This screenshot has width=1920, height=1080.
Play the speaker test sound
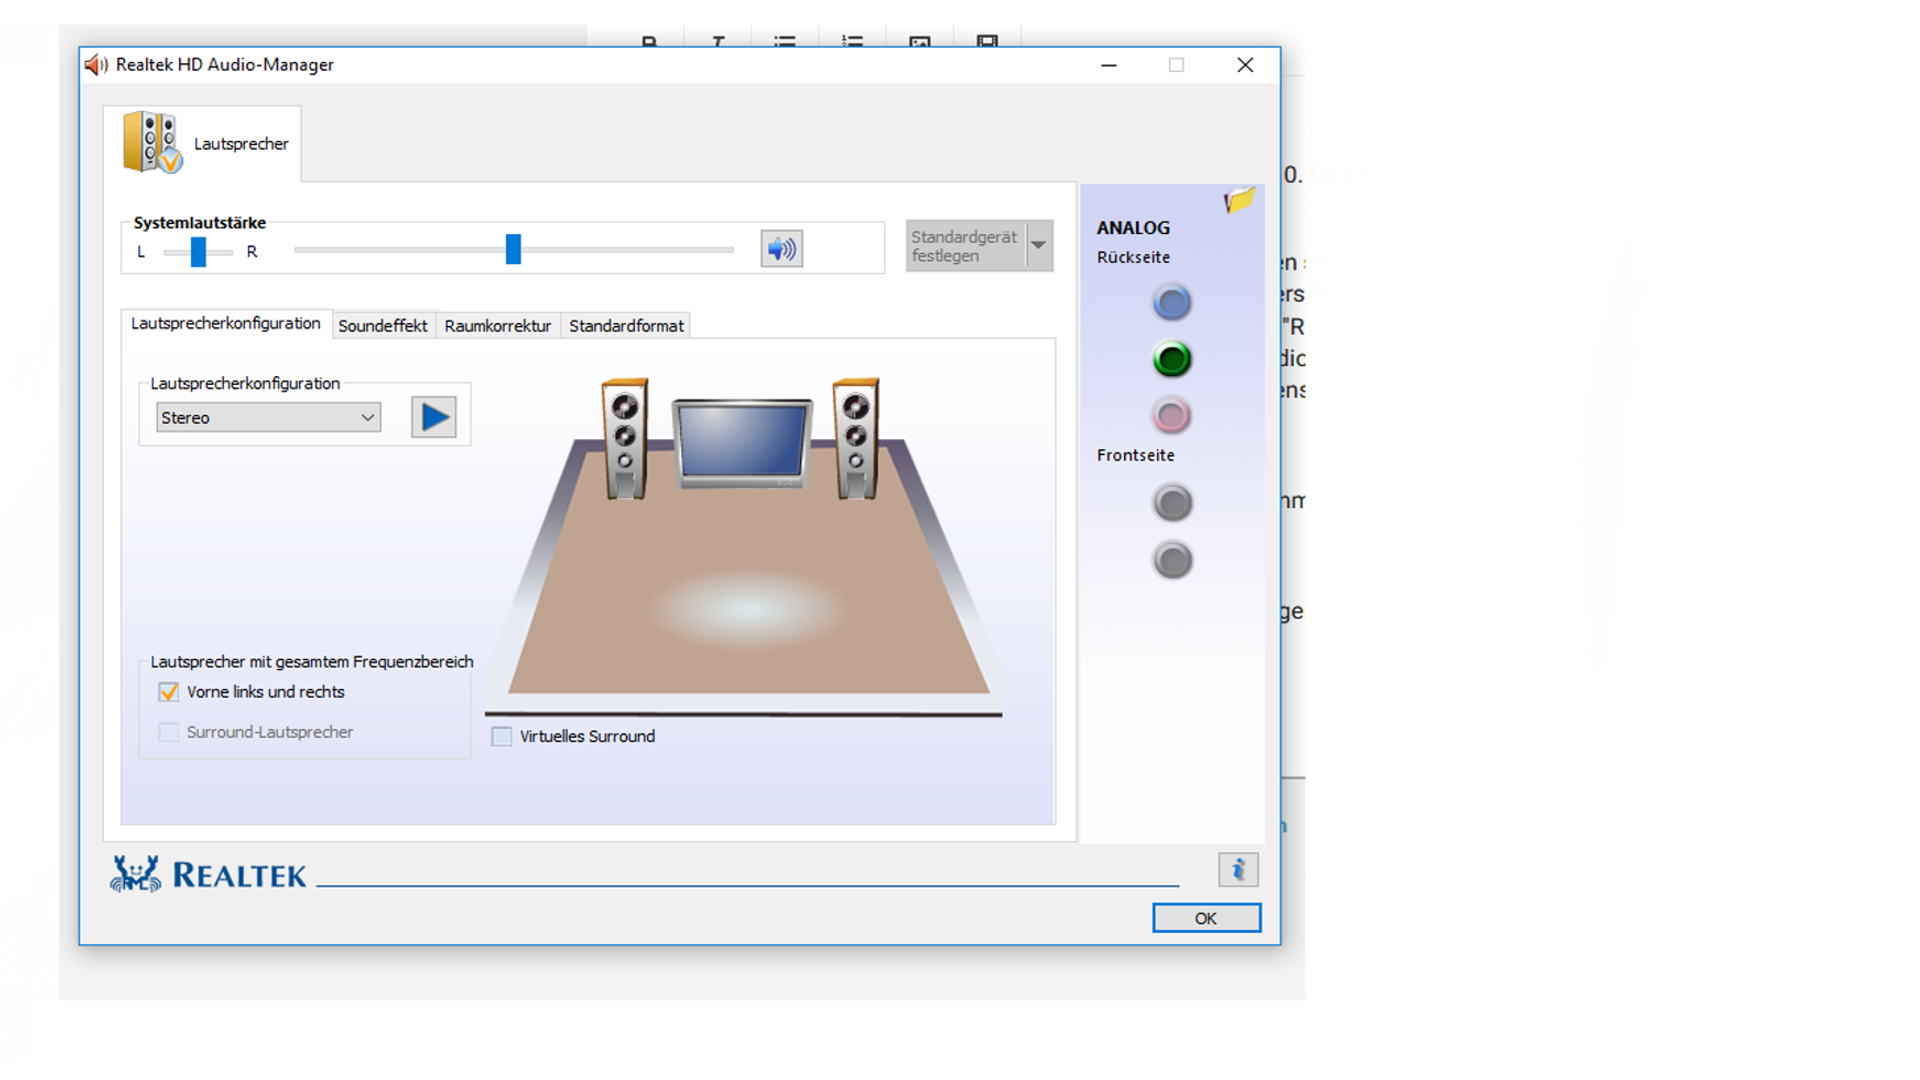click(434, 417)
